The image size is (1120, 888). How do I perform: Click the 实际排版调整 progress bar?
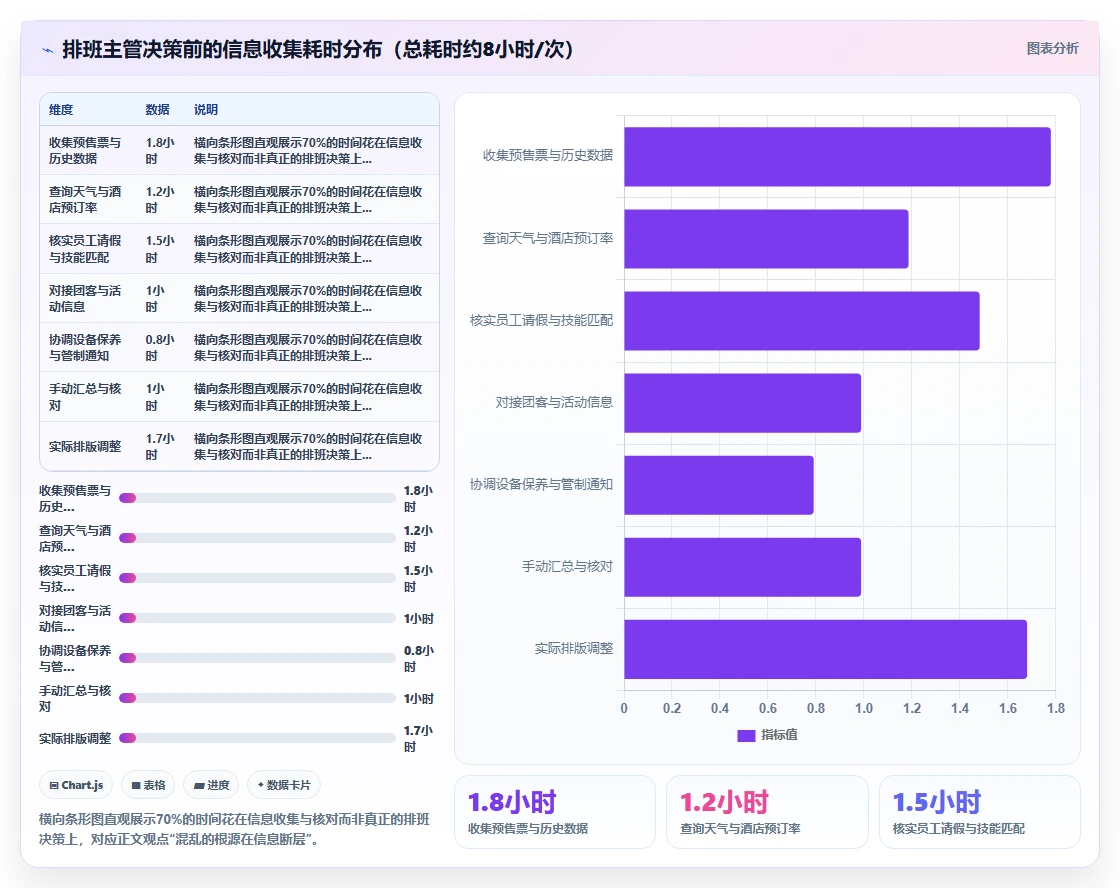click(x=257, y=738)
